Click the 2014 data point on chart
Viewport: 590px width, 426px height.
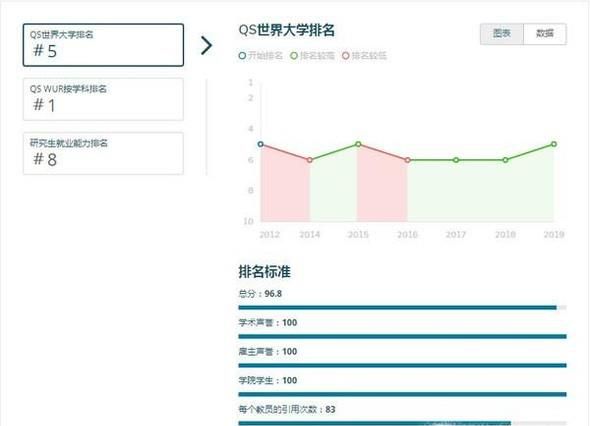[310, 160]
